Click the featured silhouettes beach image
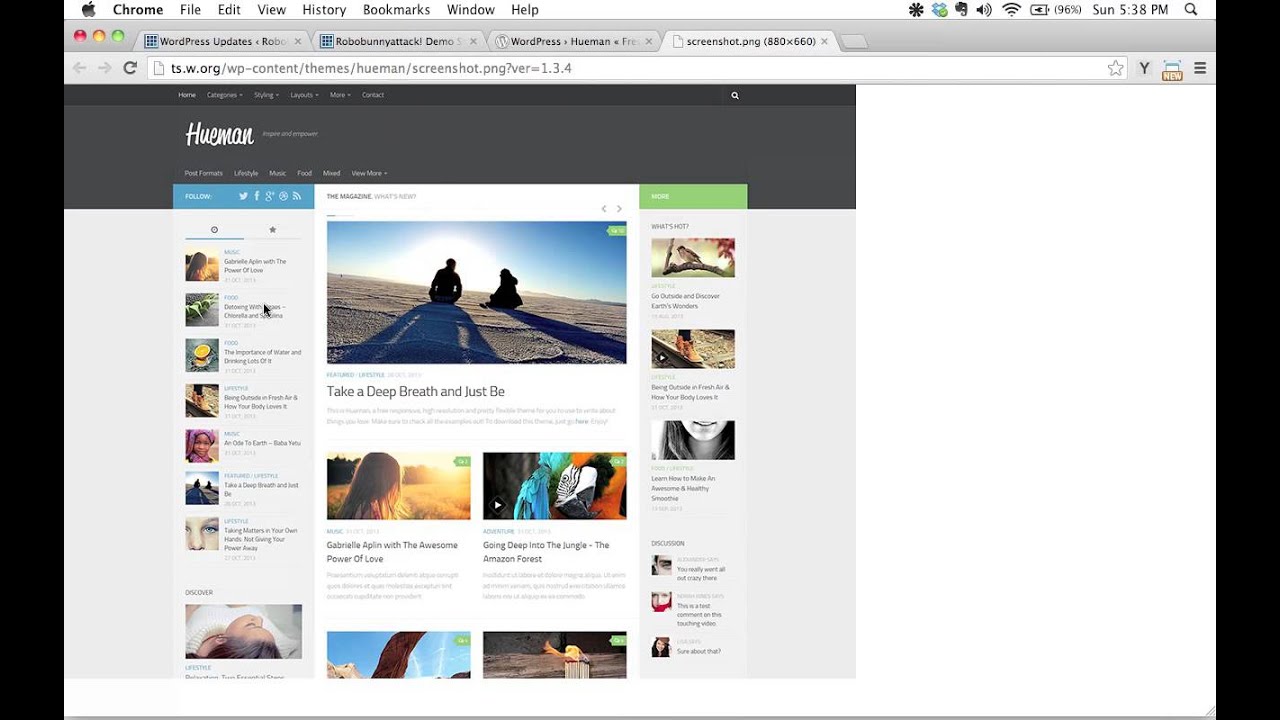 [476, 292]
